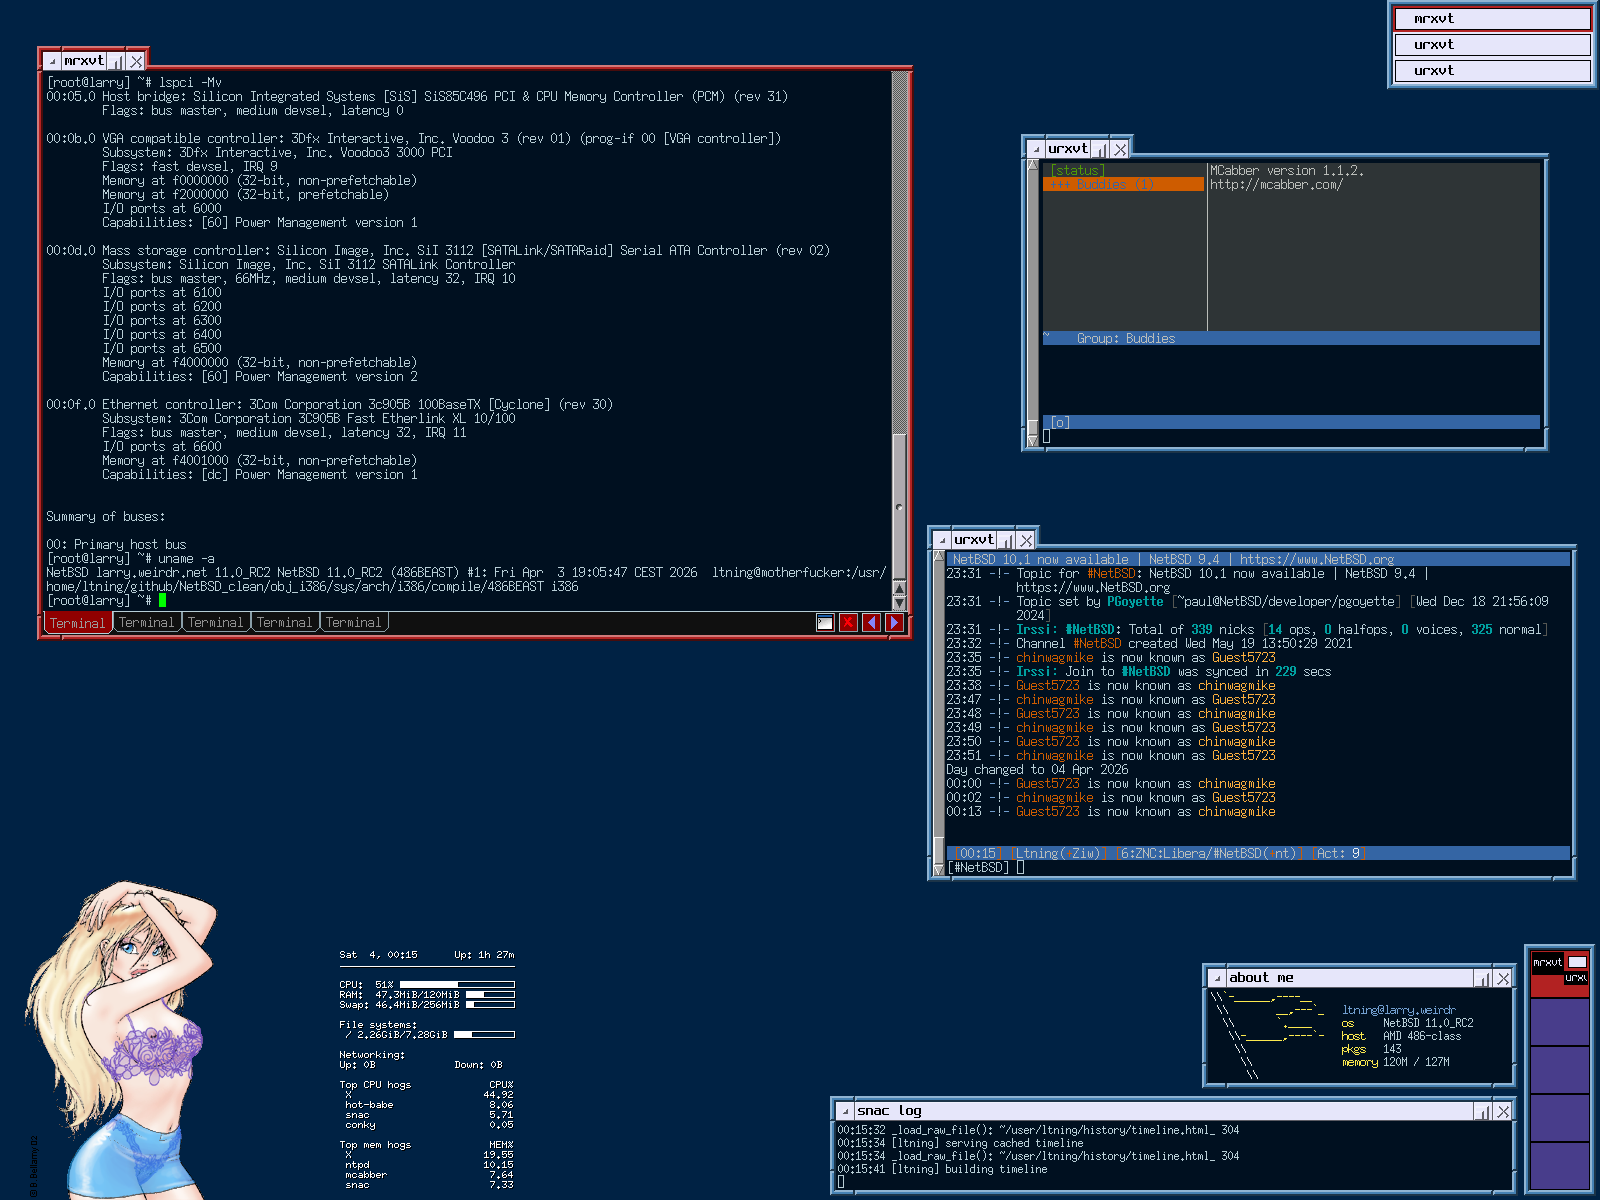The height and width of the screenshot is (1200, 1600).
Task: Click MCabber version 1.1.2. text
Action: click(1287, 171)
